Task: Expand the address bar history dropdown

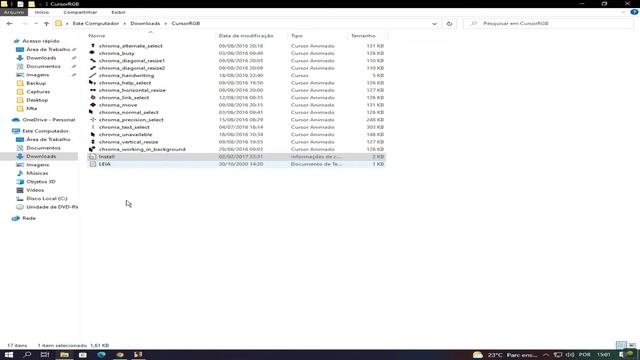Action: pos(434,24)
